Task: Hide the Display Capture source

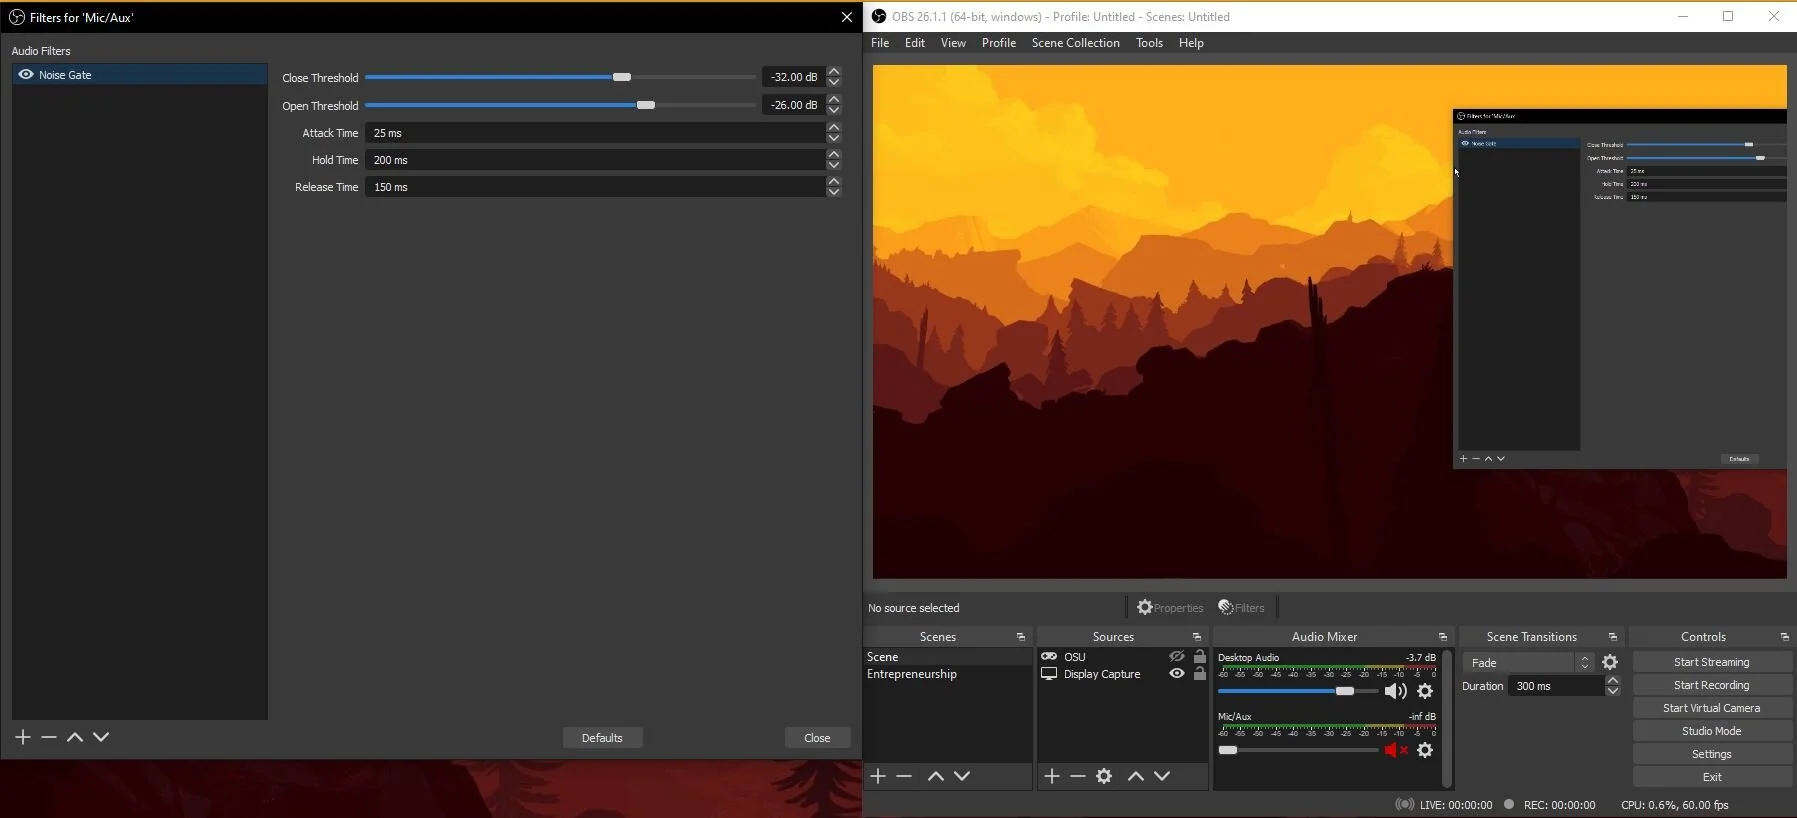Action: 1177,674
